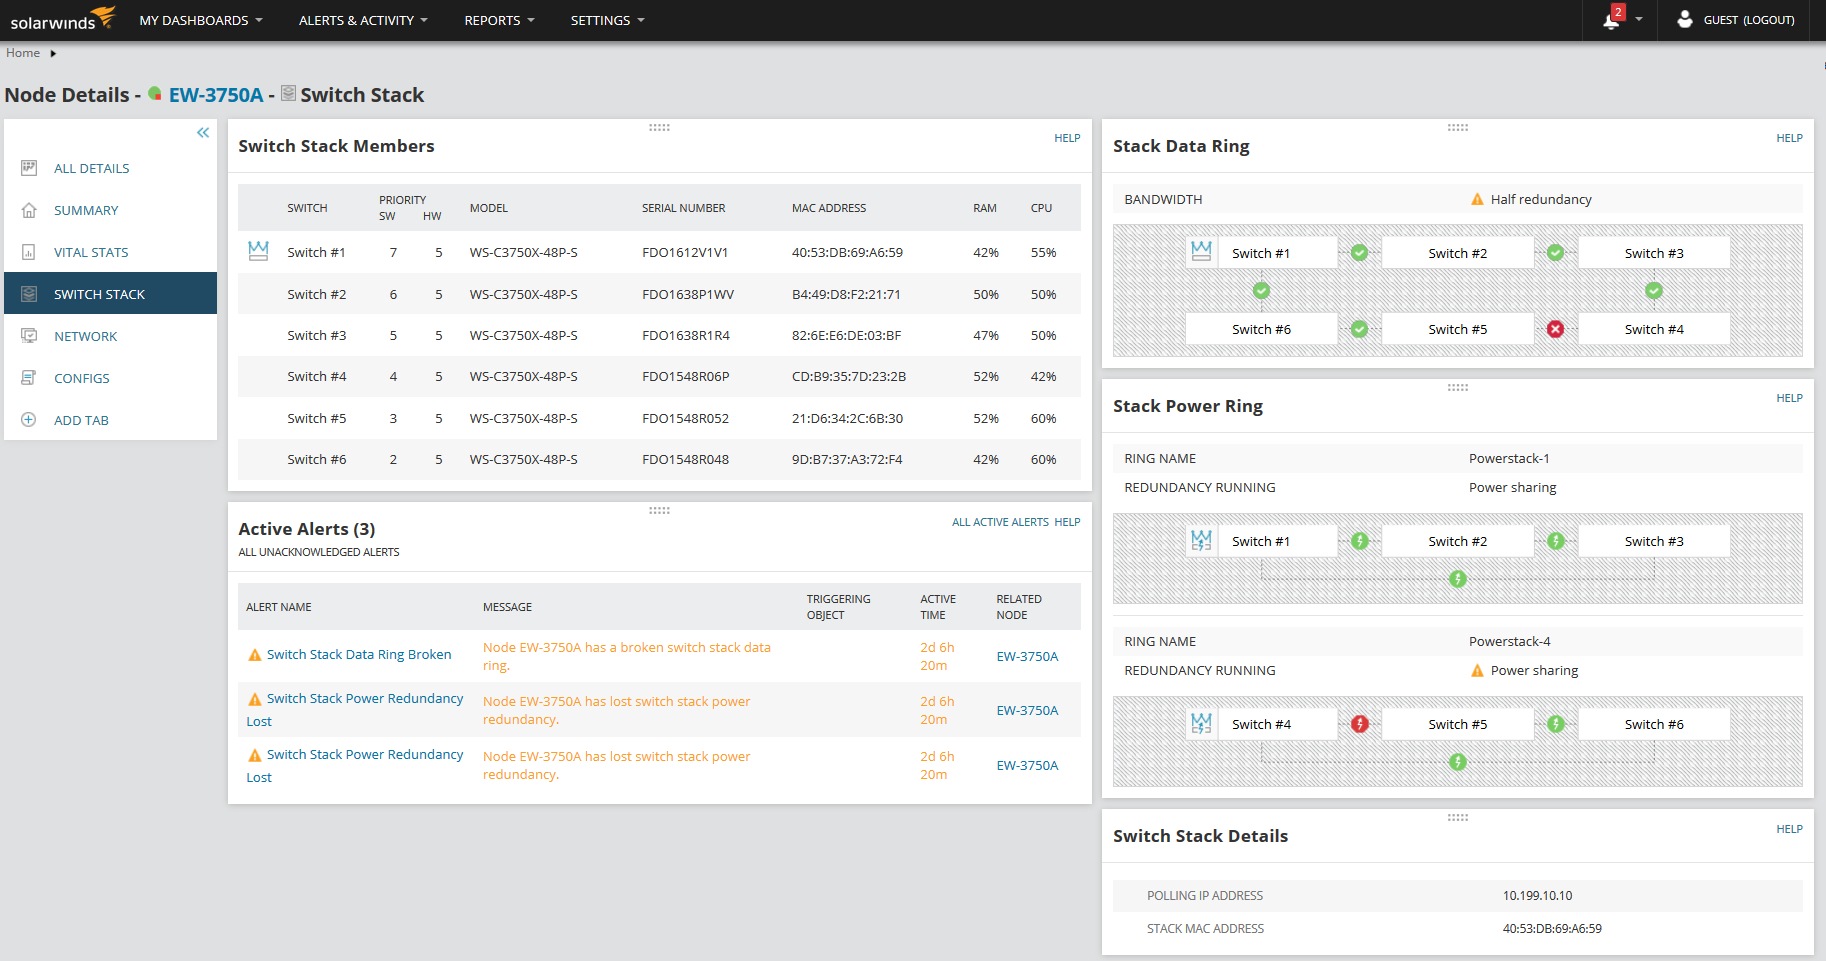Viewport: 1826px width, 961px height.
Task: Click EW-3750A related node of Data Ring alert
Action: [x=1027, y=656]
